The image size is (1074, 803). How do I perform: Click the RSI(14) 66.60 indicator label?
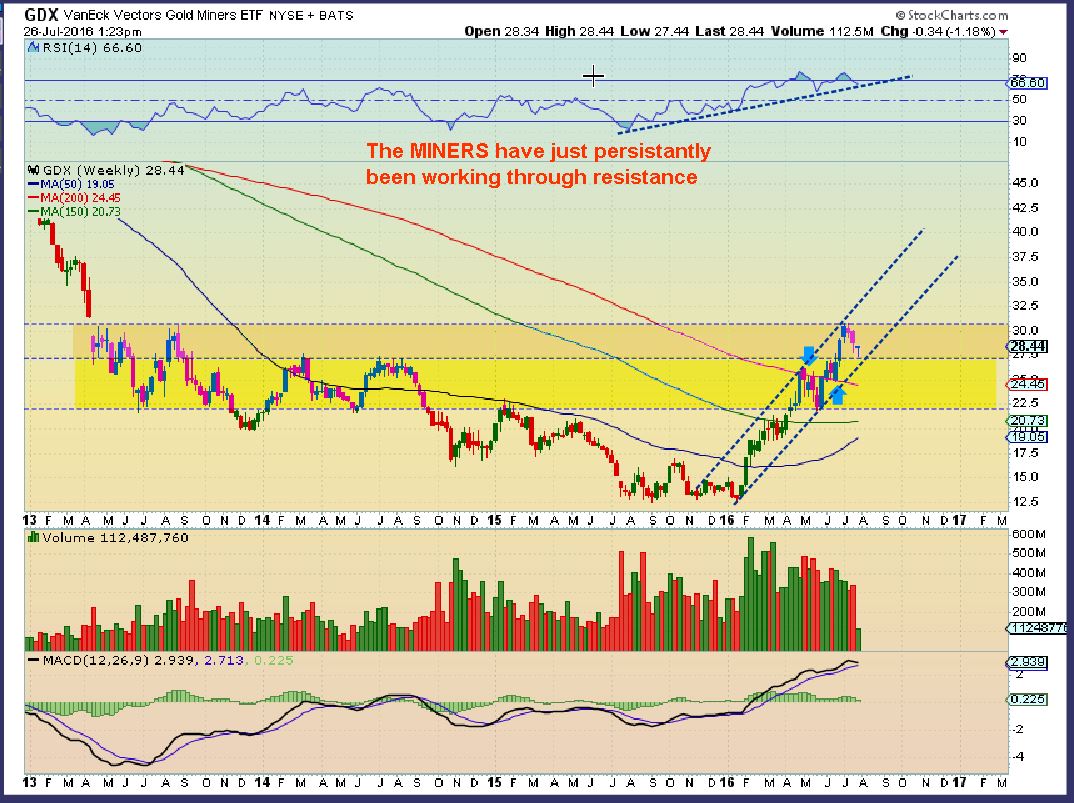click(92, 48)
